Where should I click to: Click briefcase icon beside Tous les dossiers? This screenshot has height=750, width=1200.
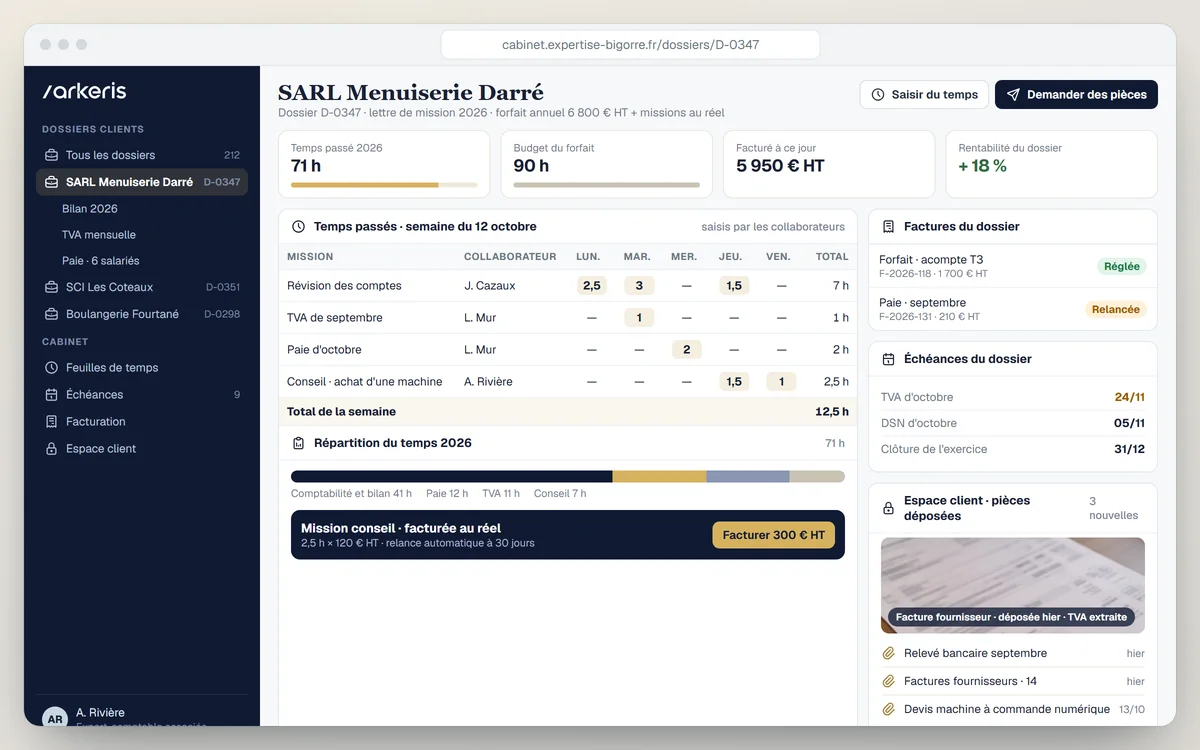(52, 155)
